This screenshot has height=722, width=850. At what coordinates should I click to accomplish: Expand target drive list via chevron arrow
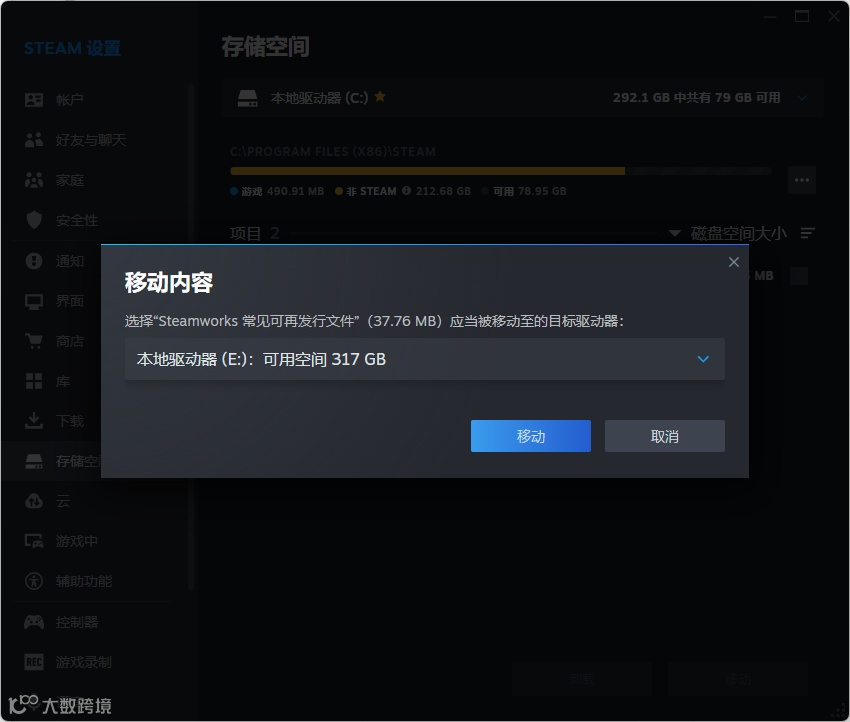coord(703,359)
